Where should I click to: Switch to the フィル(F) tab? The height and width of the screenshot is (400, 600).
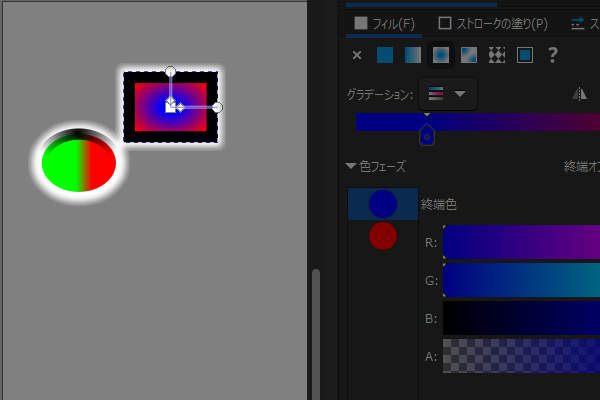[384, 24]
